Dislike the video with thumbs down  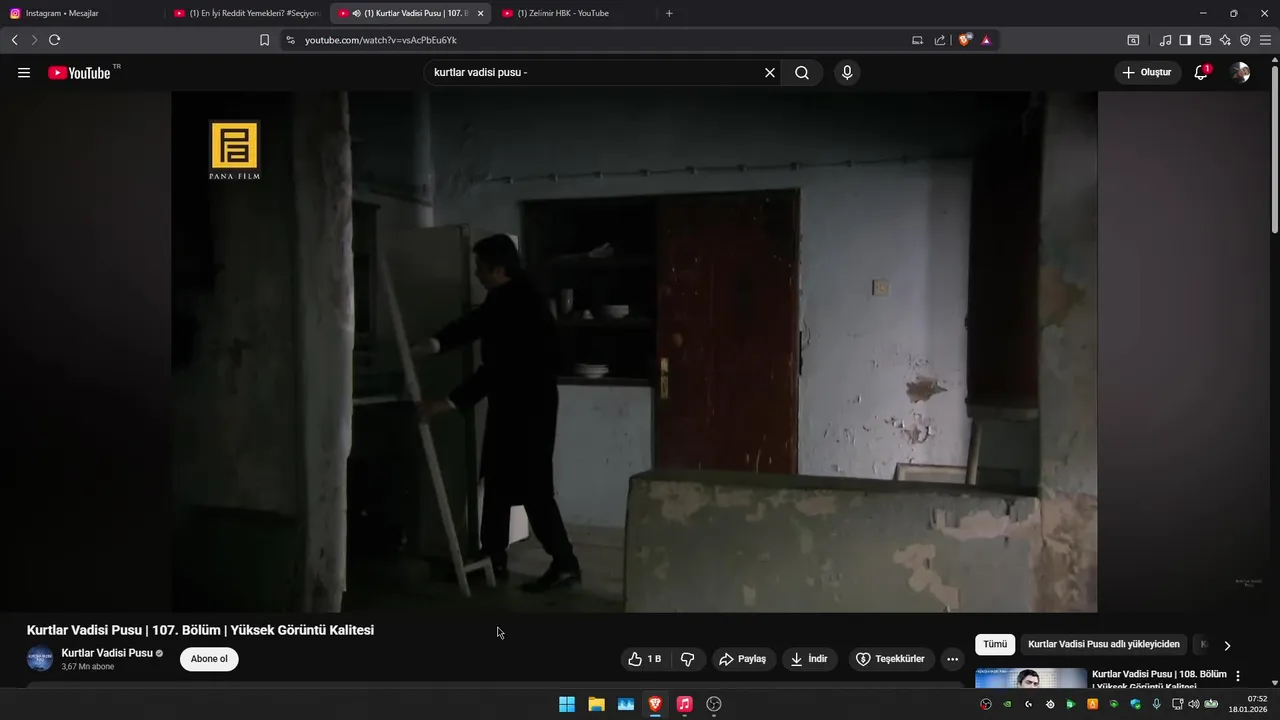click(688, 659)
